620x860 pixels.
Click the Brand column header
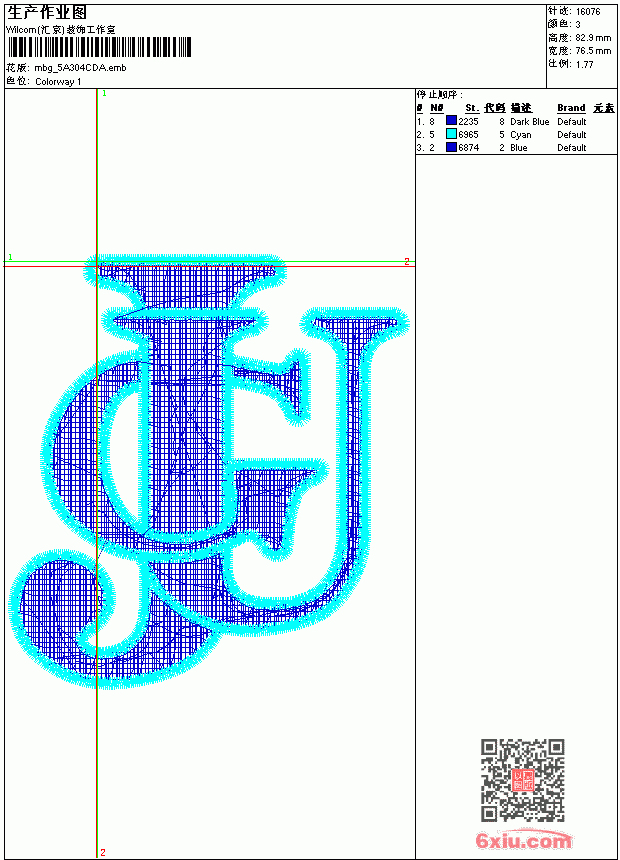pyautogui.click(x=571, y=108)
